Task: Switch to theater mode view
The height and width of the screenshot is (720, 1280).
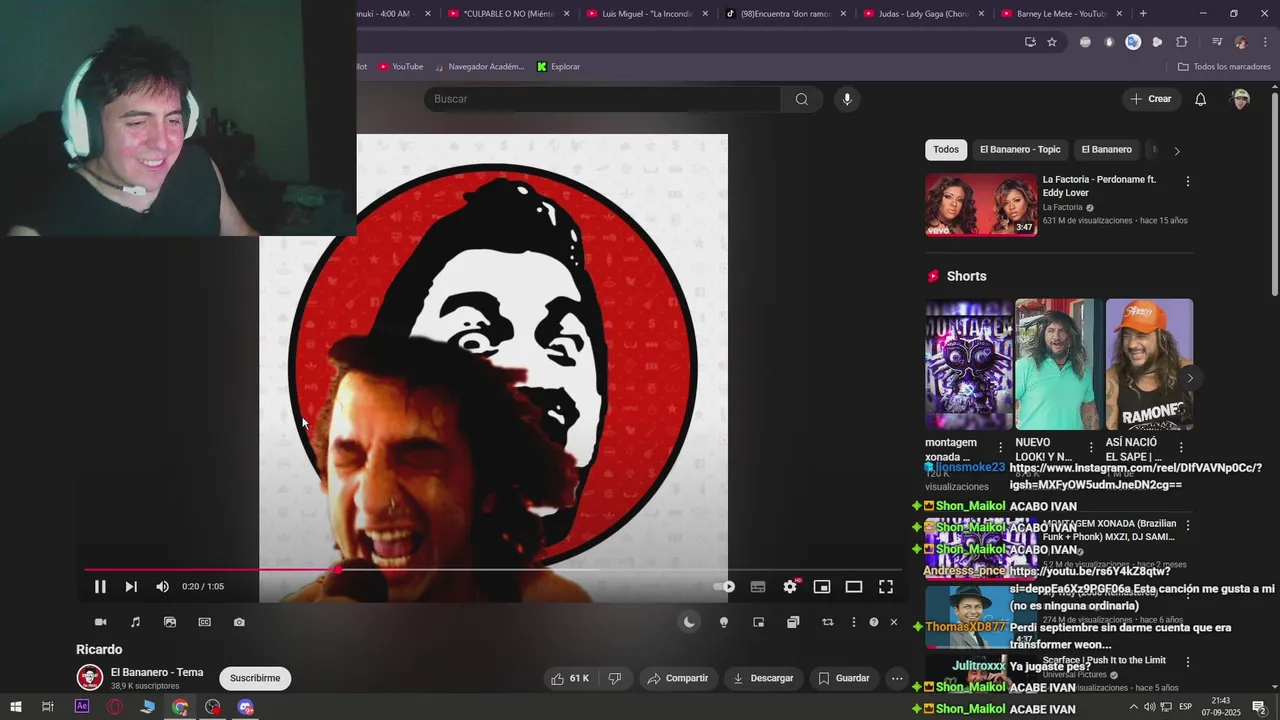Action: [x=854, y=587]
